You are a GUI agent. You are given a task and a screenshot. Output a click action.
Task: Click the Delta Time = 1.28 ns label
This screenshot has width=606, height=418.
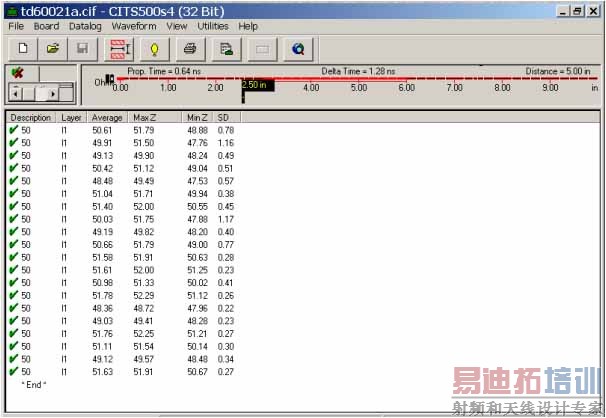click(x=358, y=71)
